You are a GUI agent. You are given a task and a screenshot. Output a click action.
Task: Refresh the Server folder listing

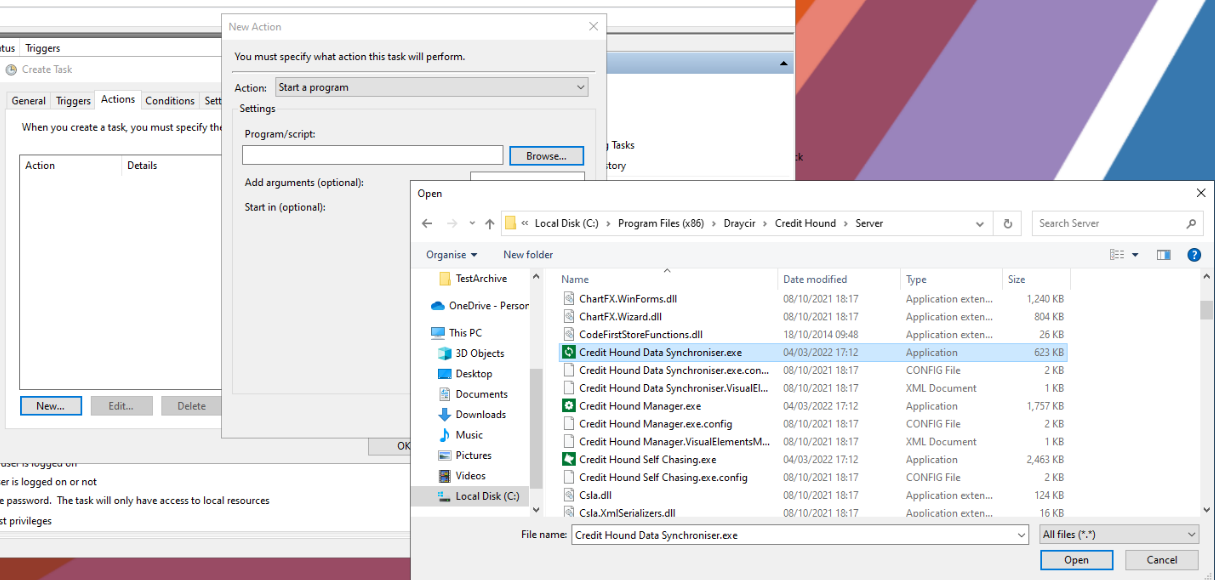pos(1008,224)
